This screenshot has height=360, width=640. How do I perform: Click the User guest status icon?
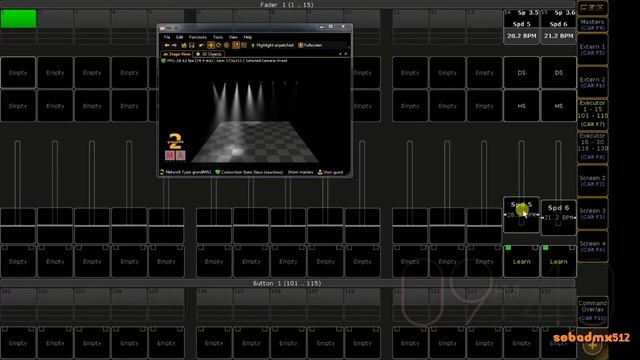click(x=320, y=172)
